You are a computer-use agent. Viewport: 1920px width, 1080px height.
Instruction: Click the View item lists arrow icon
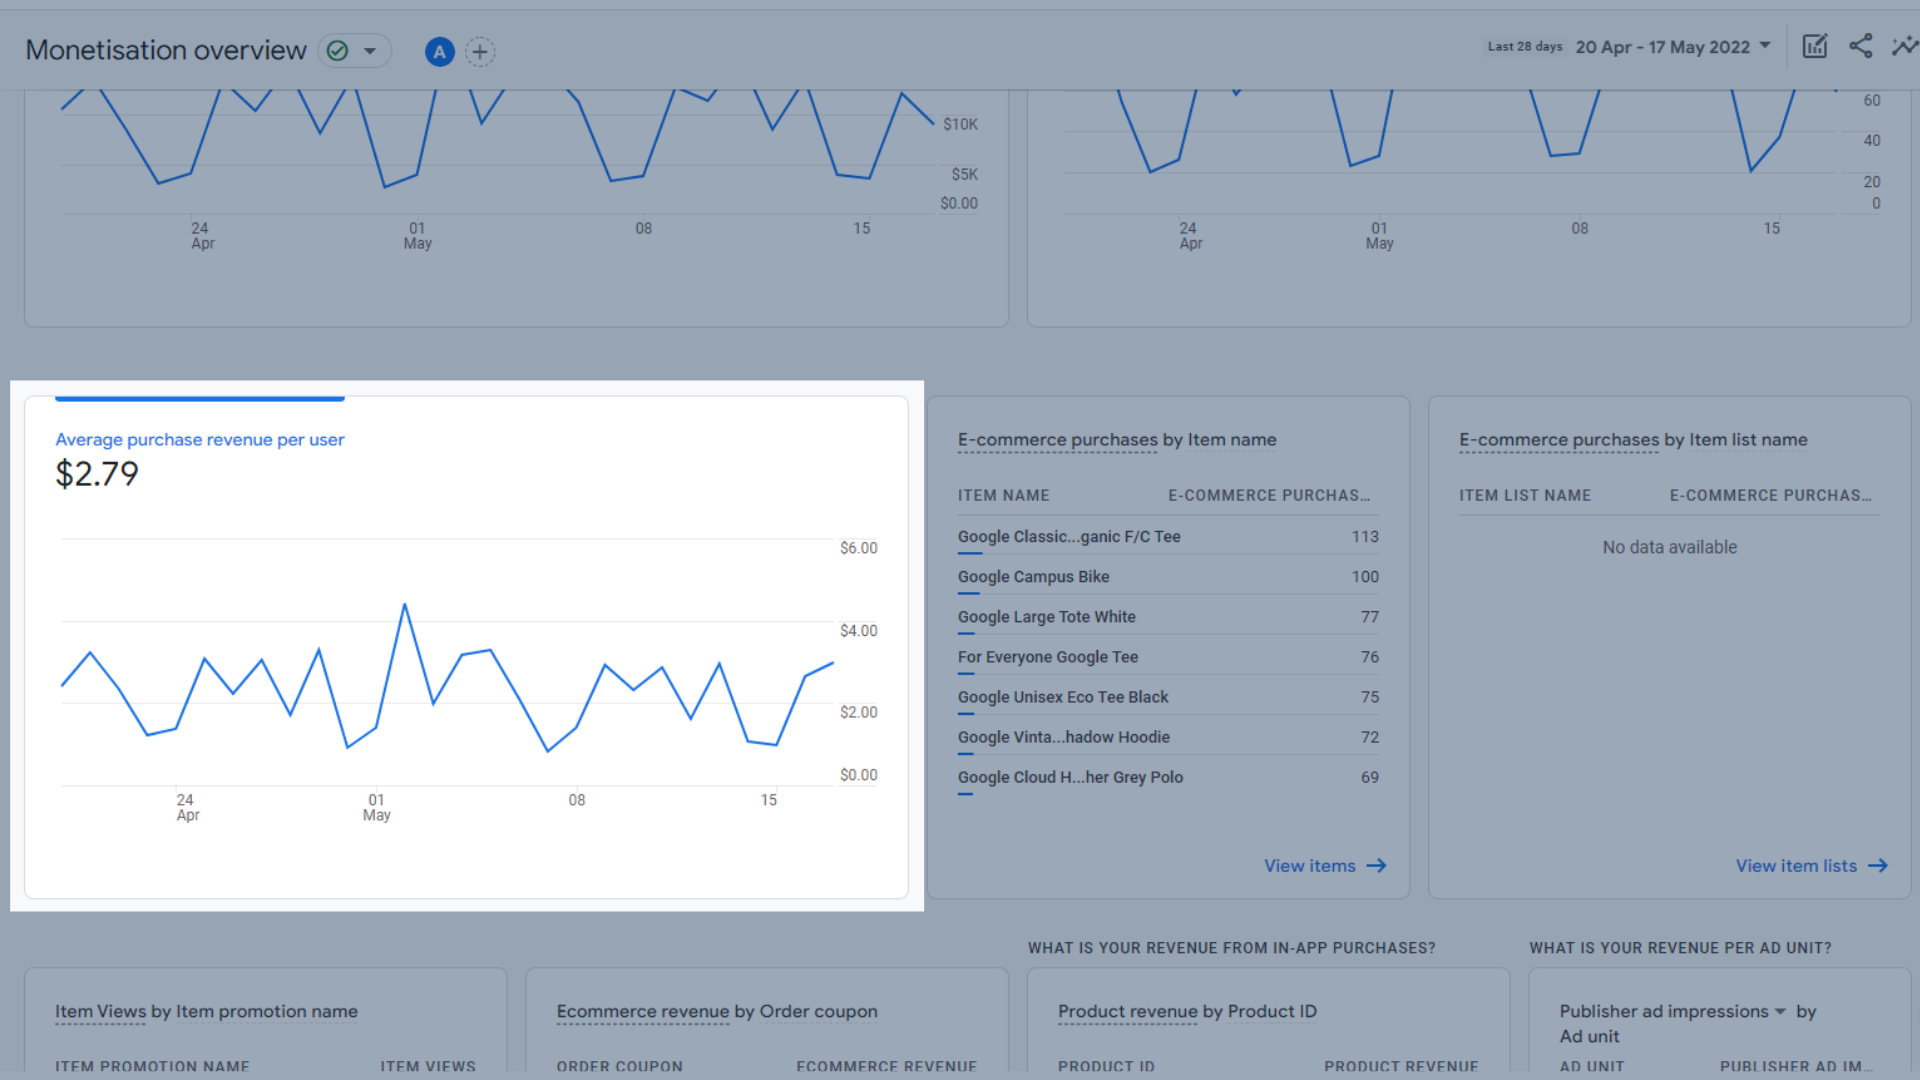(x=1878, y=866)
